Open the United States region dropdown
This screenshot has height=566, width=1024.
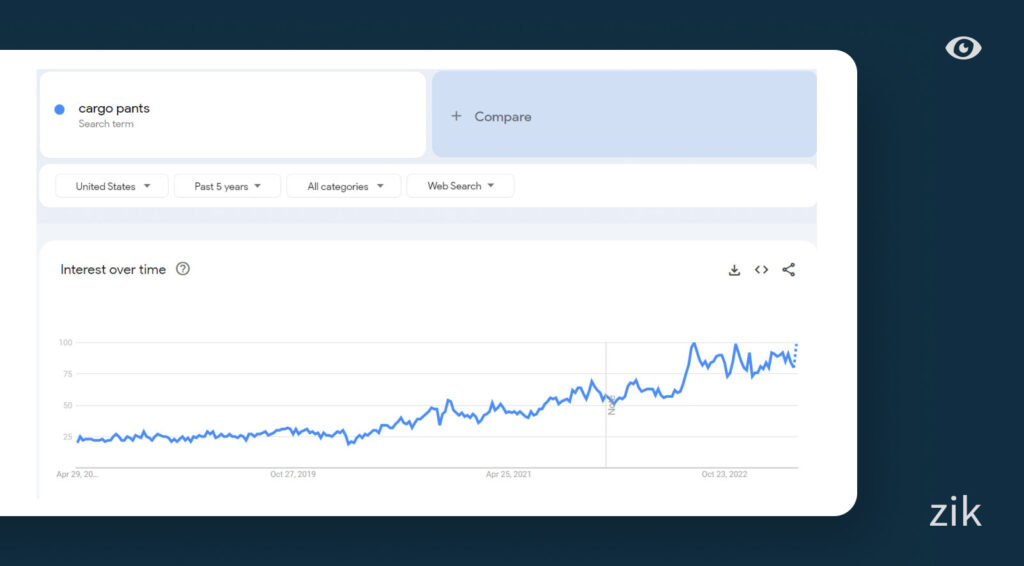pyautogui.click(x=111, y=186)
